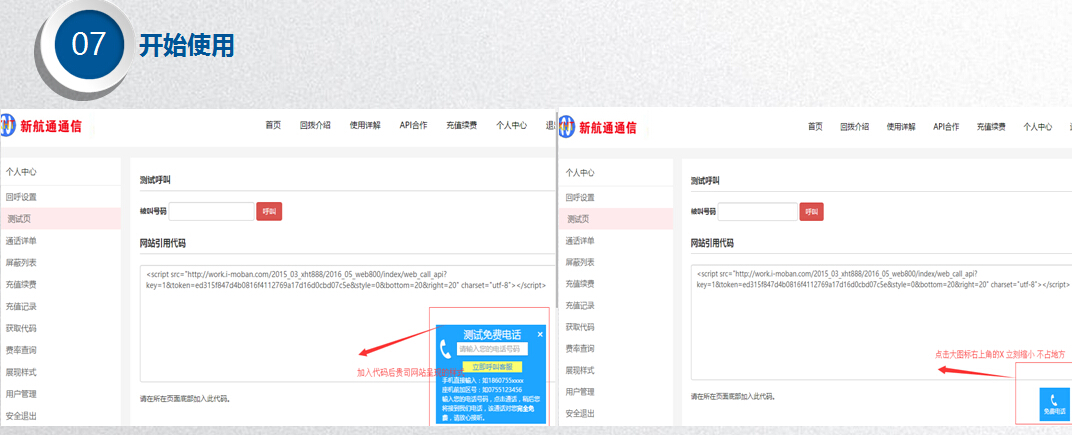The height and width of the screenshot is (435, 1072).
Task: Focus 被叫号码 input in left screenshot
Action: tap(212, 211)
